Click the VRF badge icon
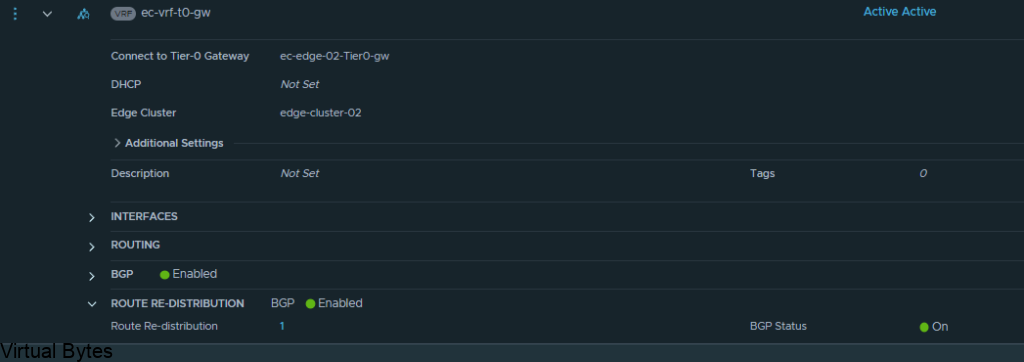The height and width of the screenshot is (362, 1024). pos(123,13)
